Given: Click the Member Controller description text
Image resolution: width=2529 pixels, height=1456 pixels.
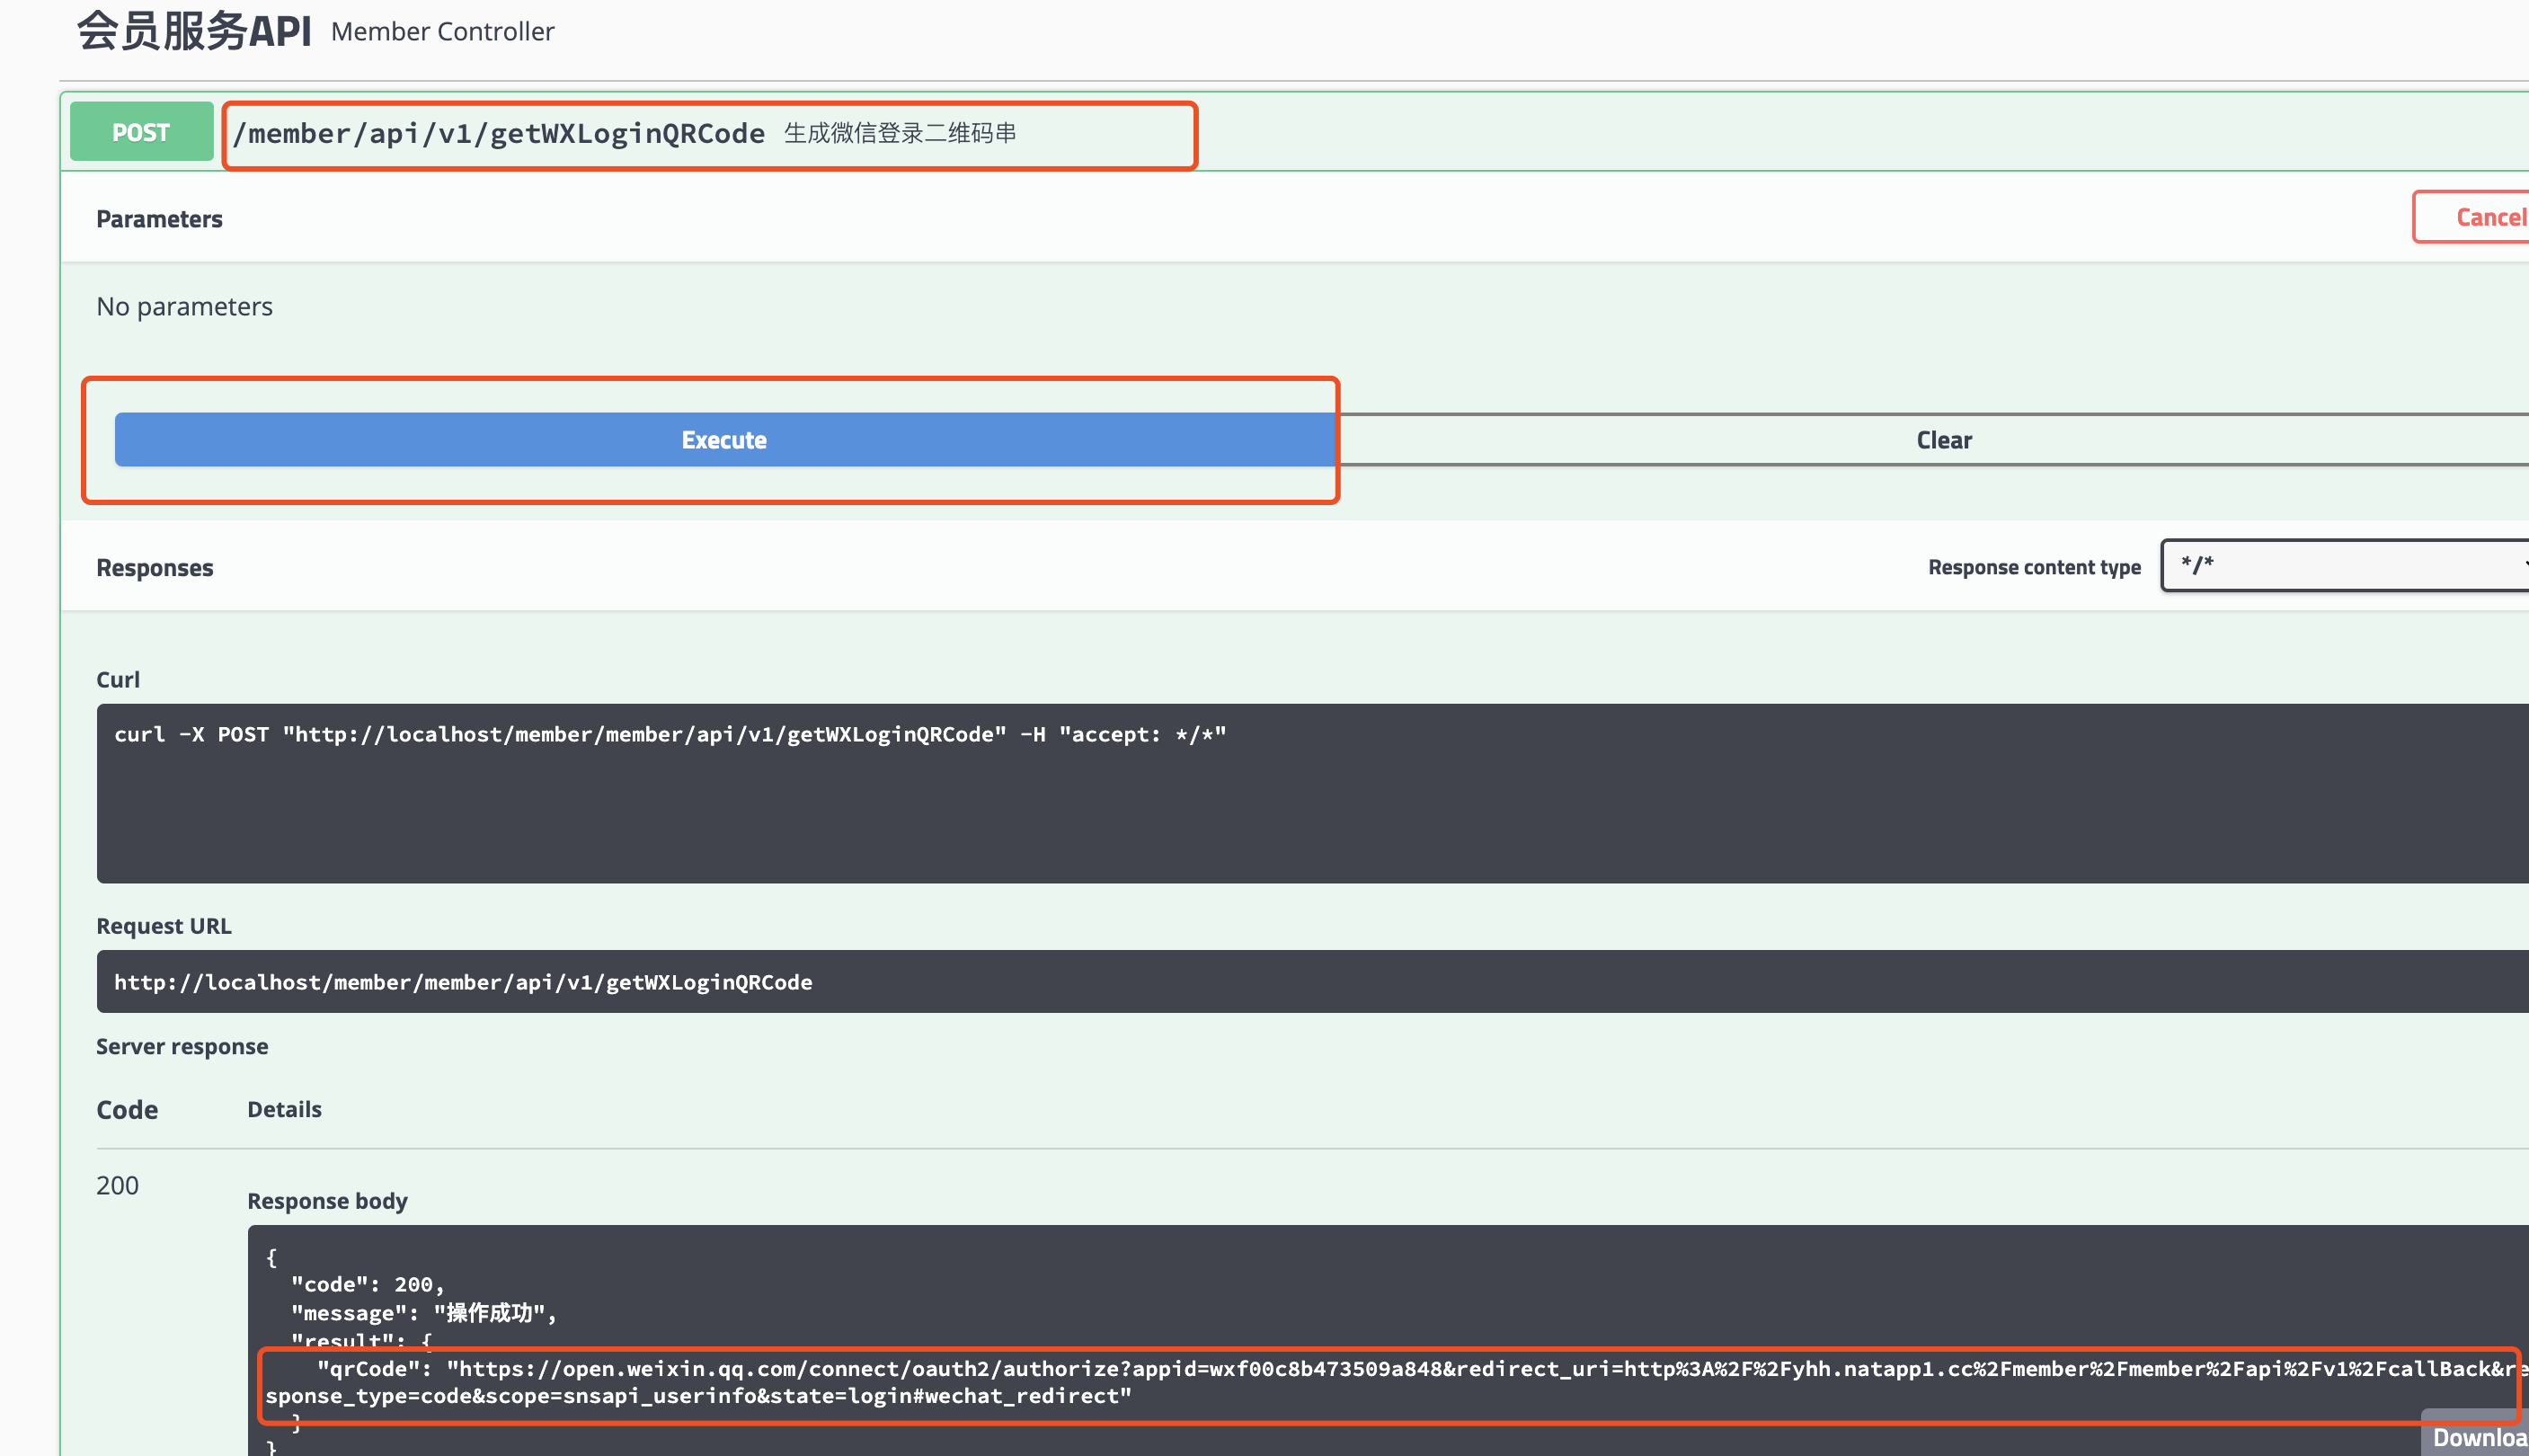Looking at the screenshot, I should (442, 32).
